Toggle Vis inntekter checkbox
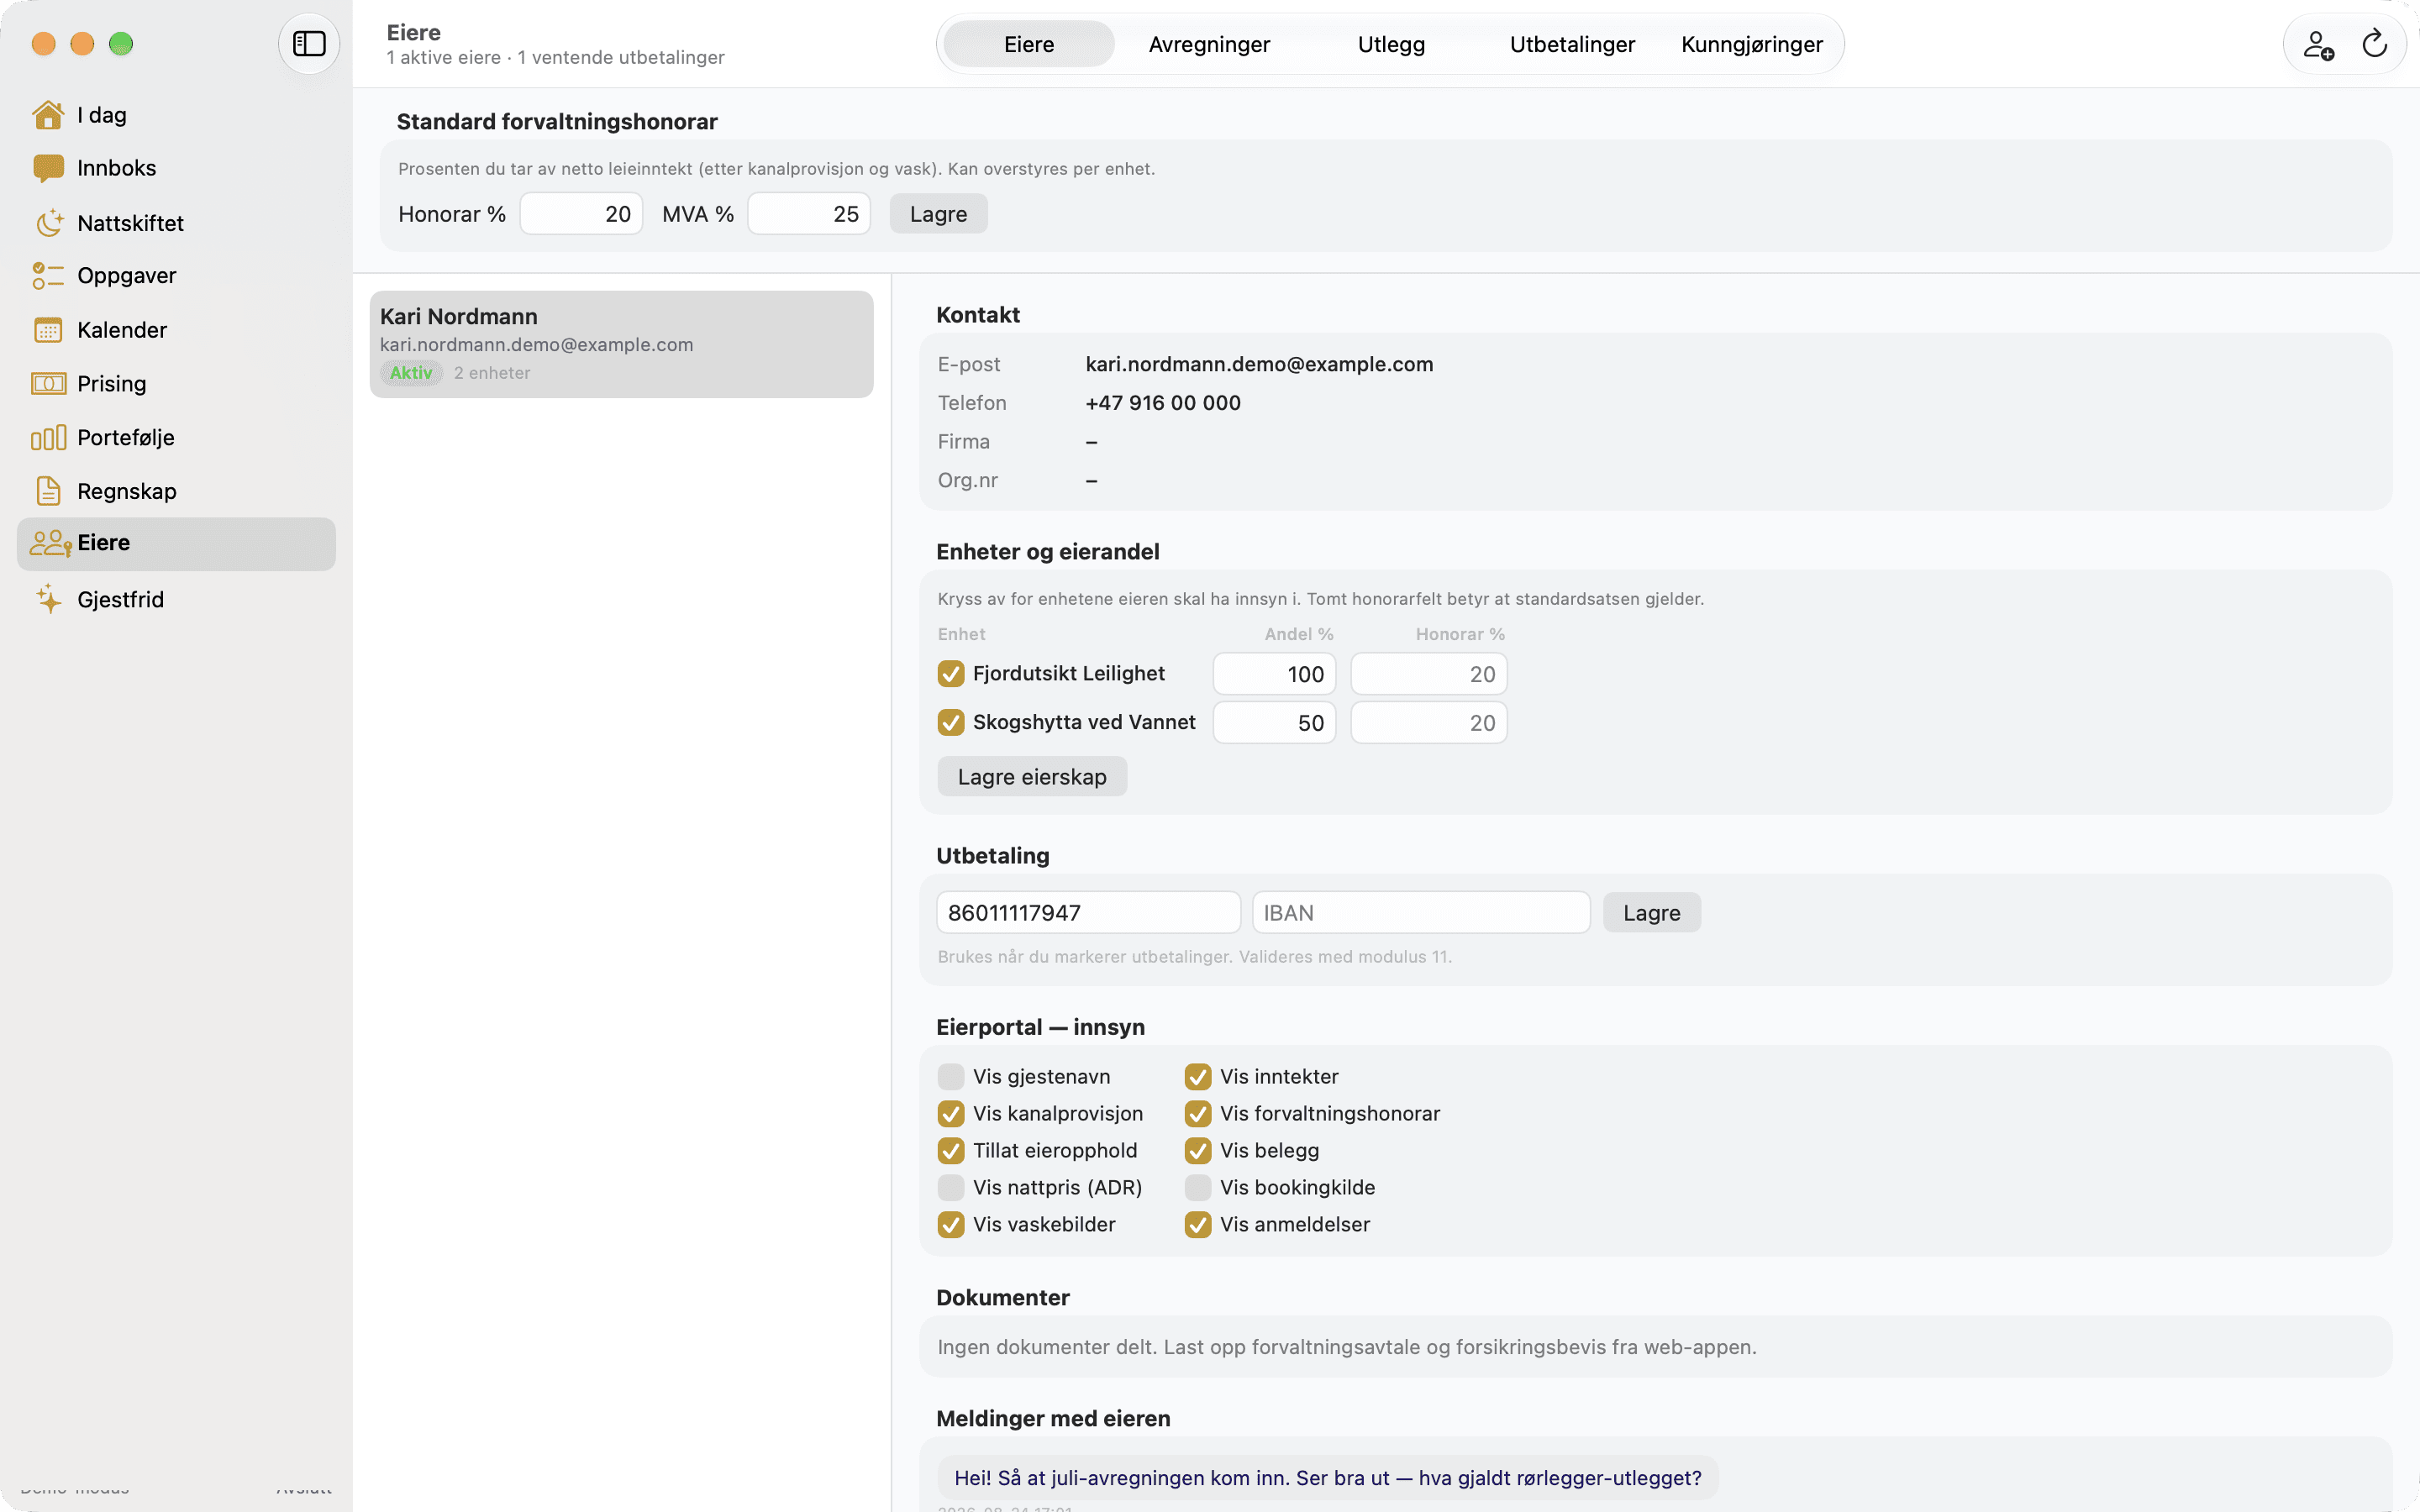The width and height of the screenshot is (2420, 1512). coord(1197,1077)
